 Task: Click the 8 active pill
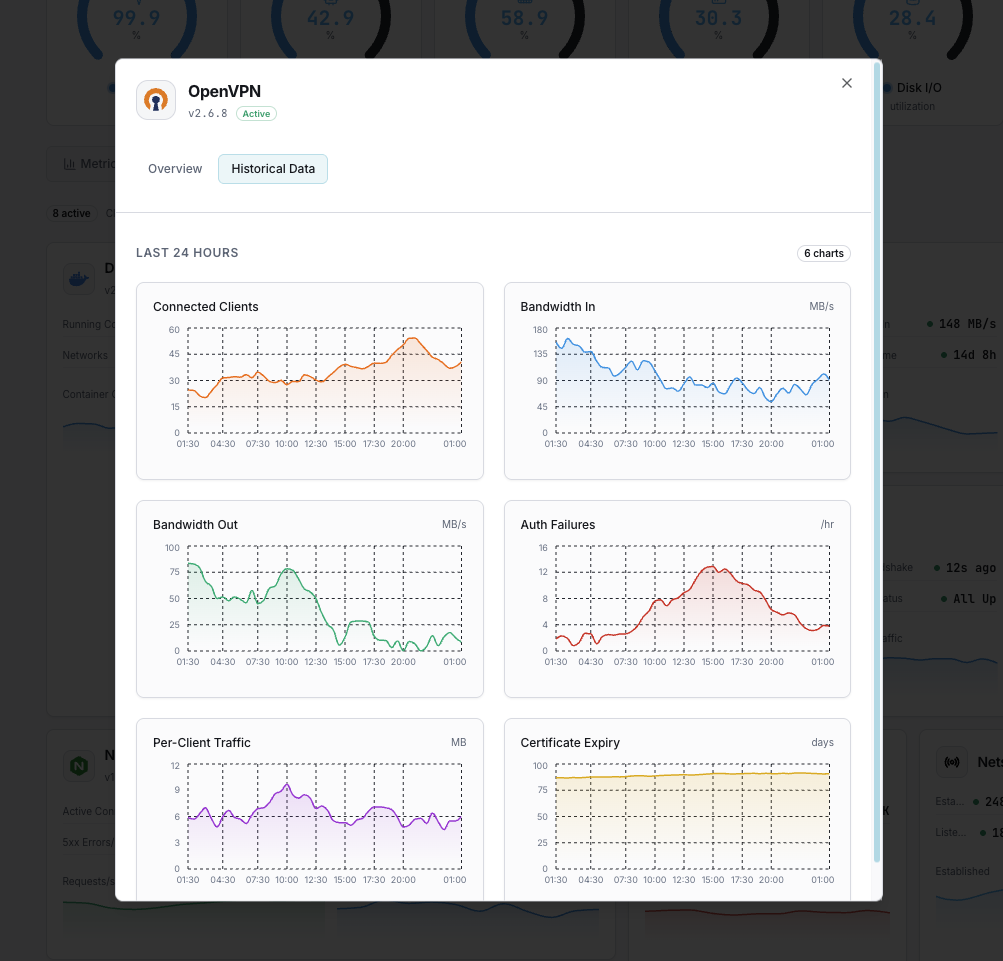(x=70, y=213)
